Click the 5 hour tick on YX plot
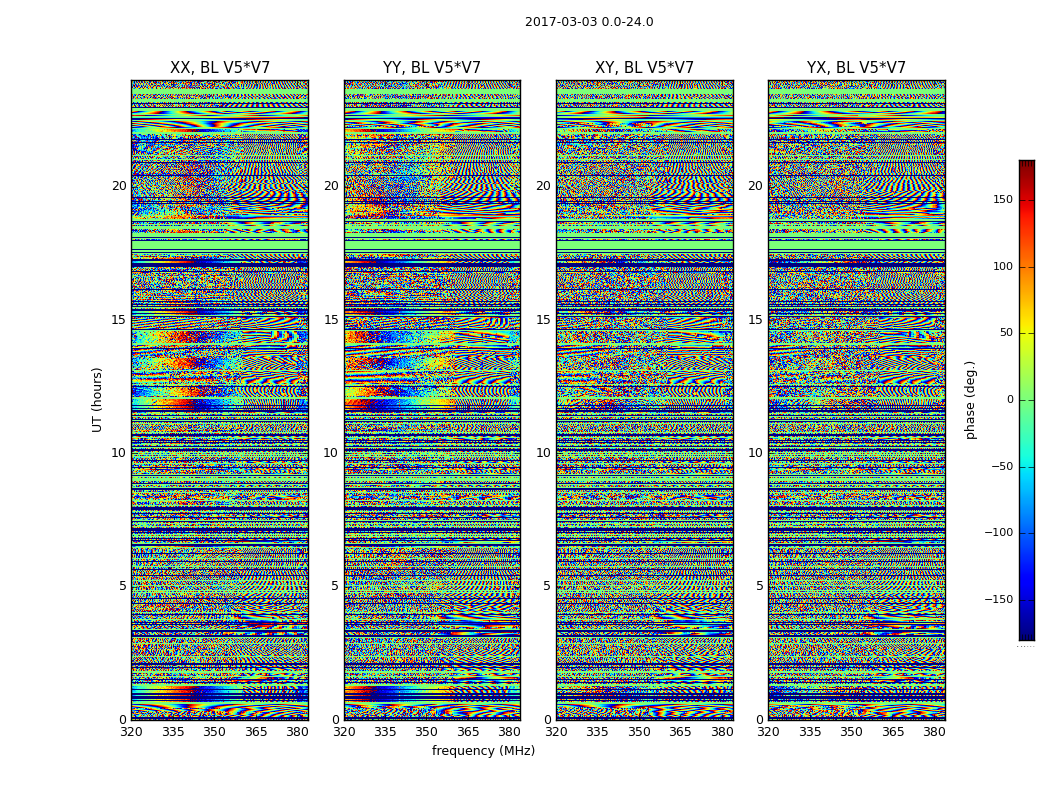This screenshot has height=800, width=1050. (759, 586)
